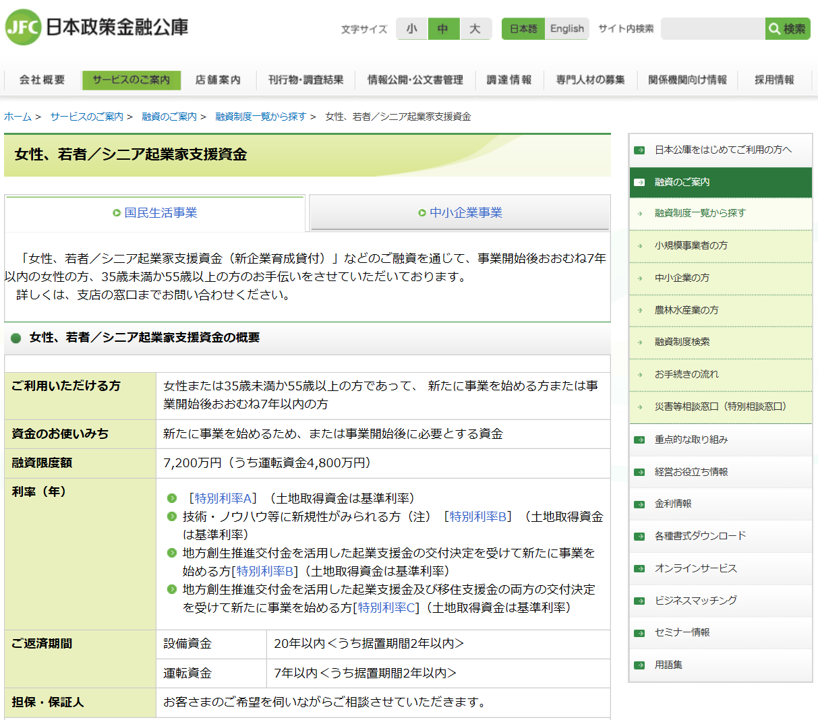The width and height of the screenshot is (818, 720).
Task: Click the search magnifier button
Action: 787,29
